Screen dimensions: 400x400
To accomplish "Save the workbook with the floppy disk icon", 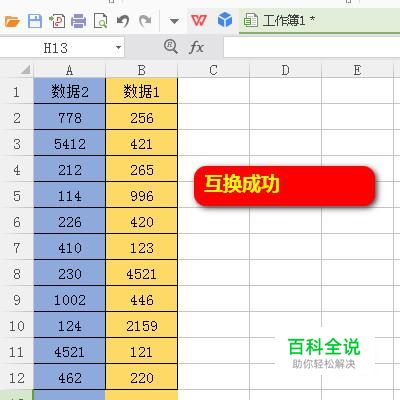I will pyautogui.click(x=35, y=21).
